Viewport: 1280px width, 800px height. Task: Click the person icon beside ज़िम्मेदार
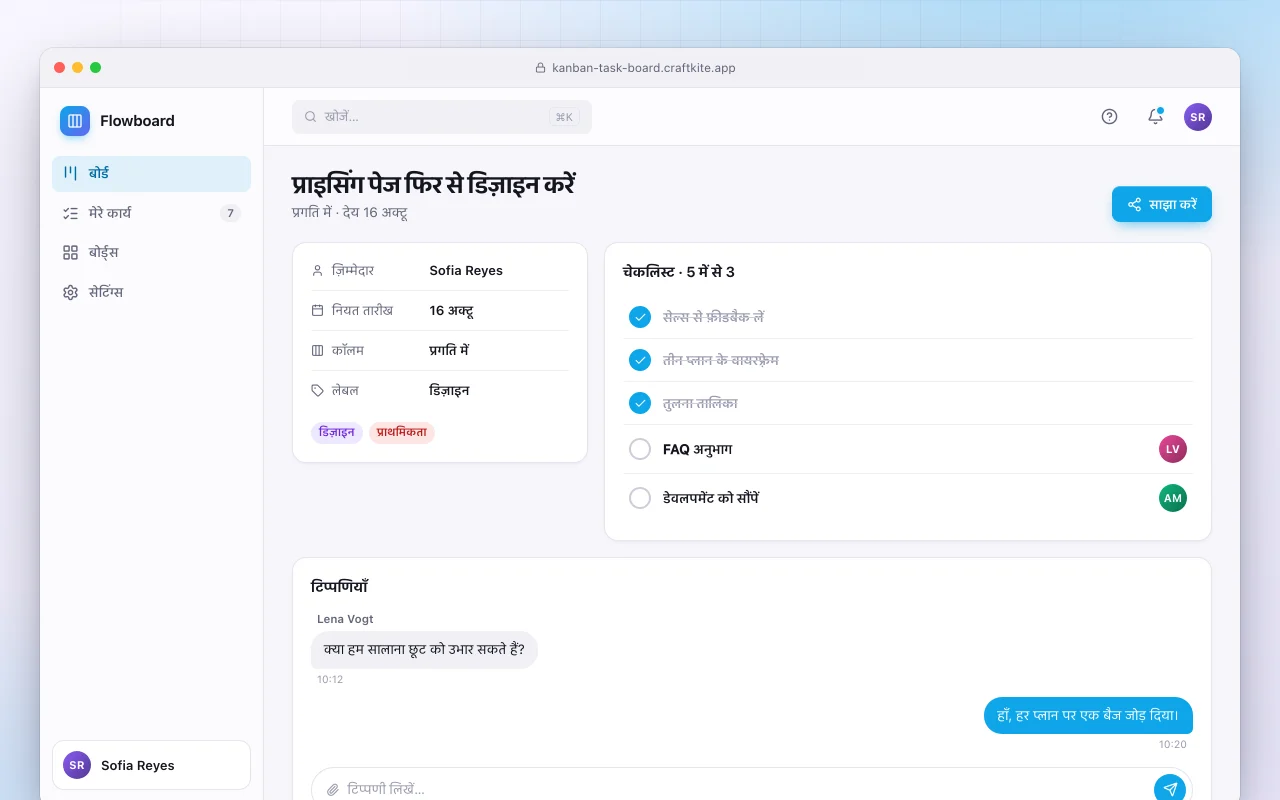coord(318,271)
